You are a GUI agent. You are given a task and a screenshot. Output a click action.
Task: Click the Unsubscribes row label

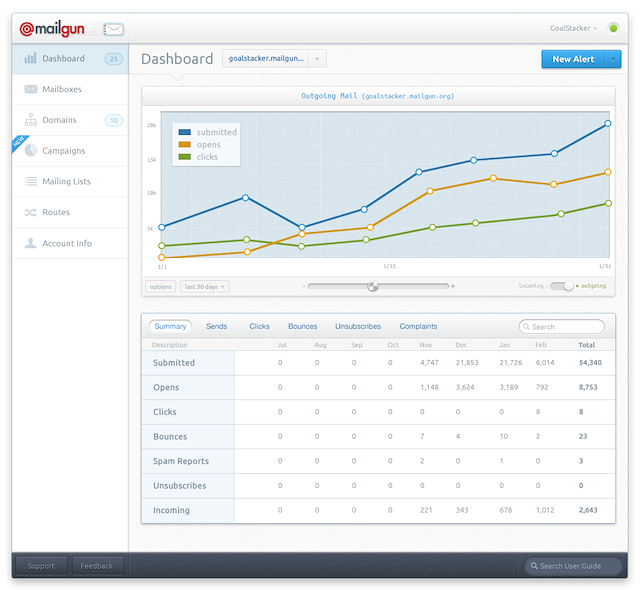click(180, 486)
